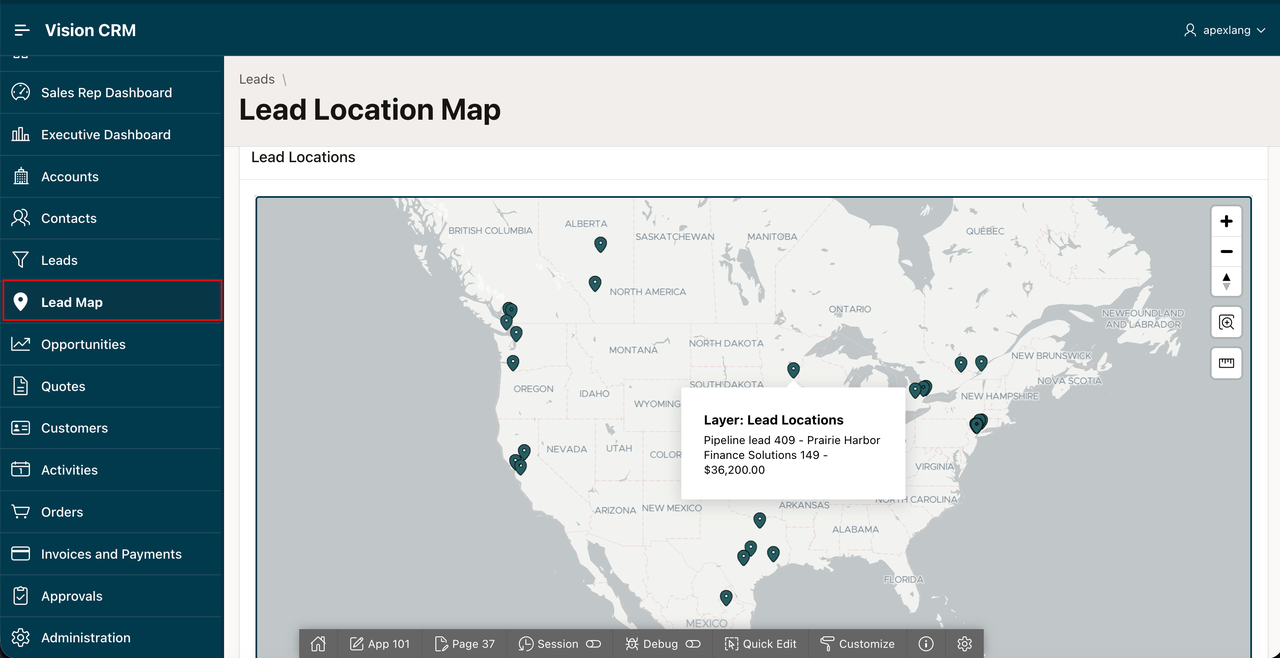
Task: Click the Lead Map pin icon in sidebar
Action: click(20, 302)
